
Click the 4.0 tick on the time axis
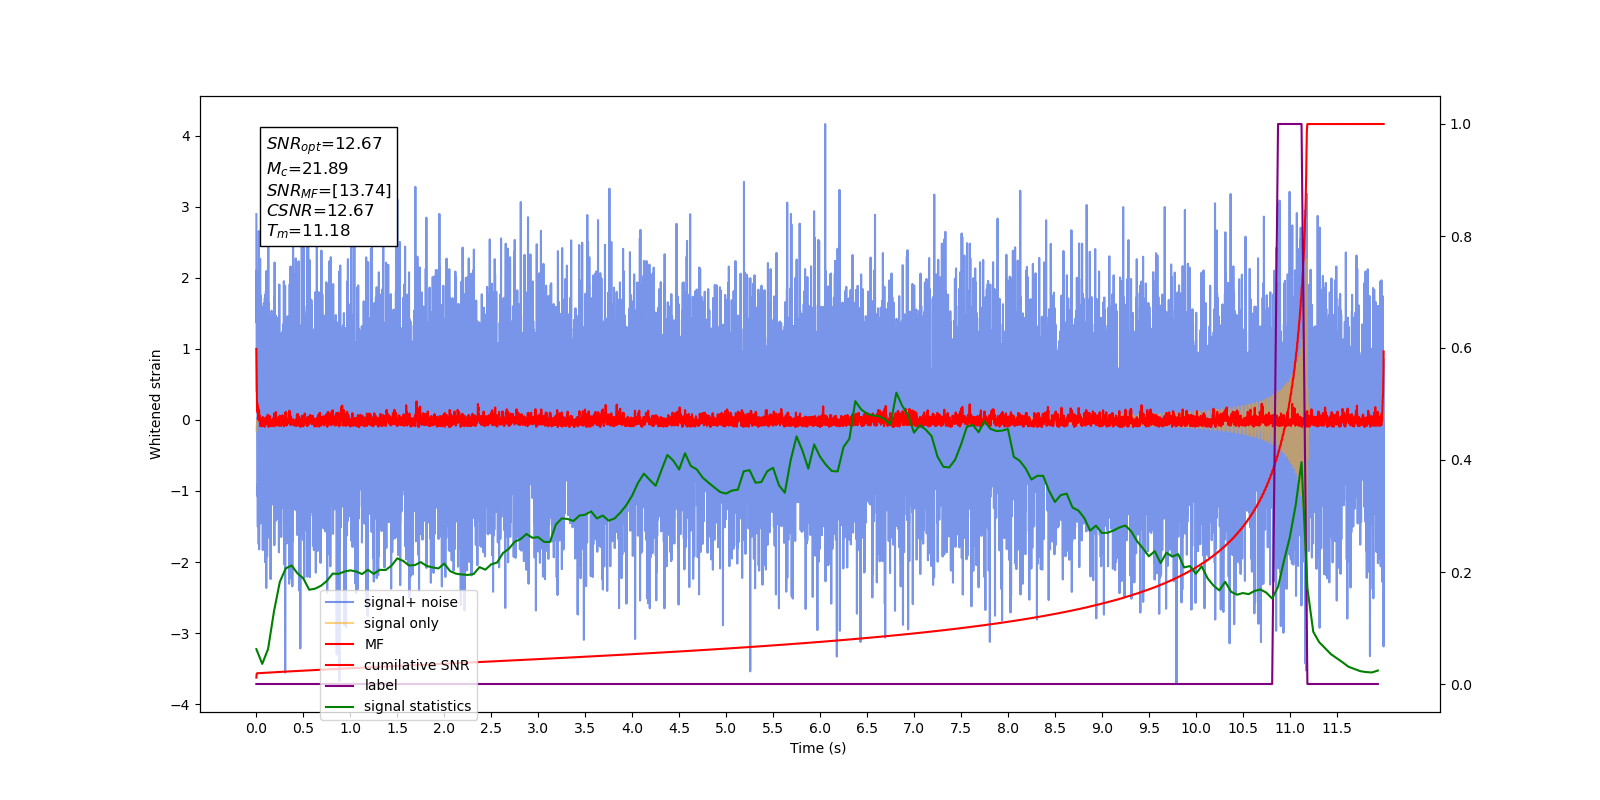(632, 728)
